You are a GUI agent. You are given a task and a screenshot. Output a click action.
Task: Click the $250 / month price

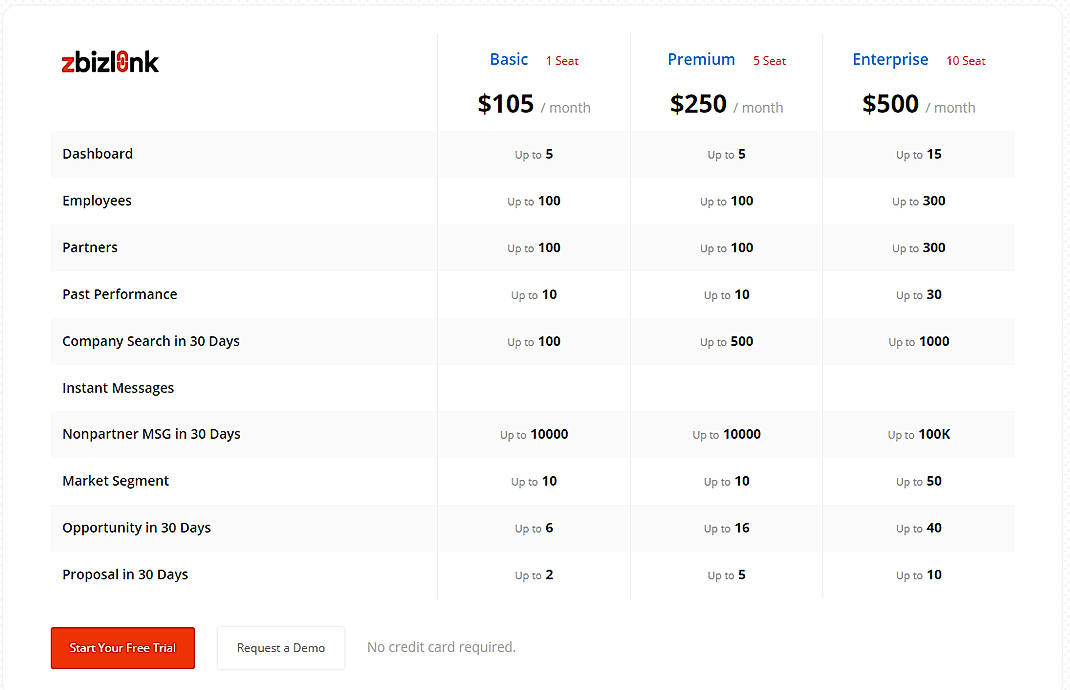pos(726,104)
